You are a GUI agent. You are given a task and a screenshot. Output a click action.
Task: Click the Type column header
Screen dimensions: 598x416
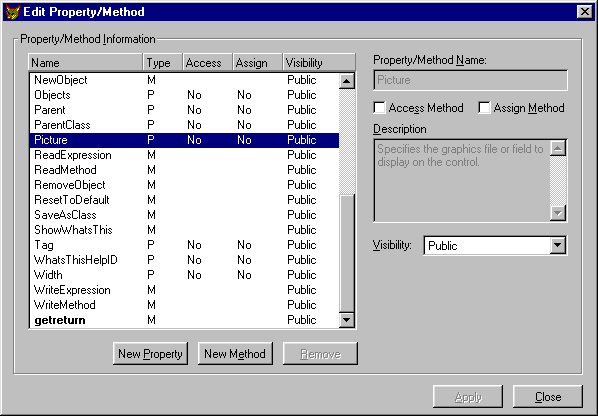pos(163,63)
